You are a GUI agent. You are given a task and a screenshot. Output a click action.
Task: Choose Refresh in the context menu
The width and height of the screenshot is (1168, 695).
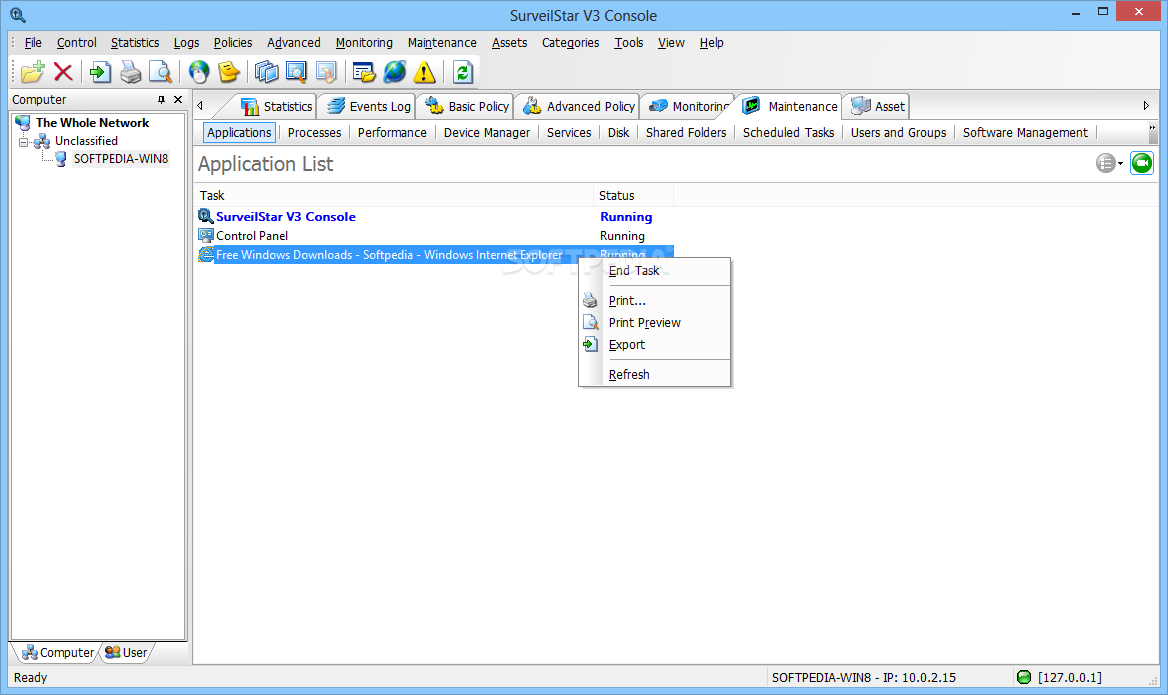click(655, 375)
